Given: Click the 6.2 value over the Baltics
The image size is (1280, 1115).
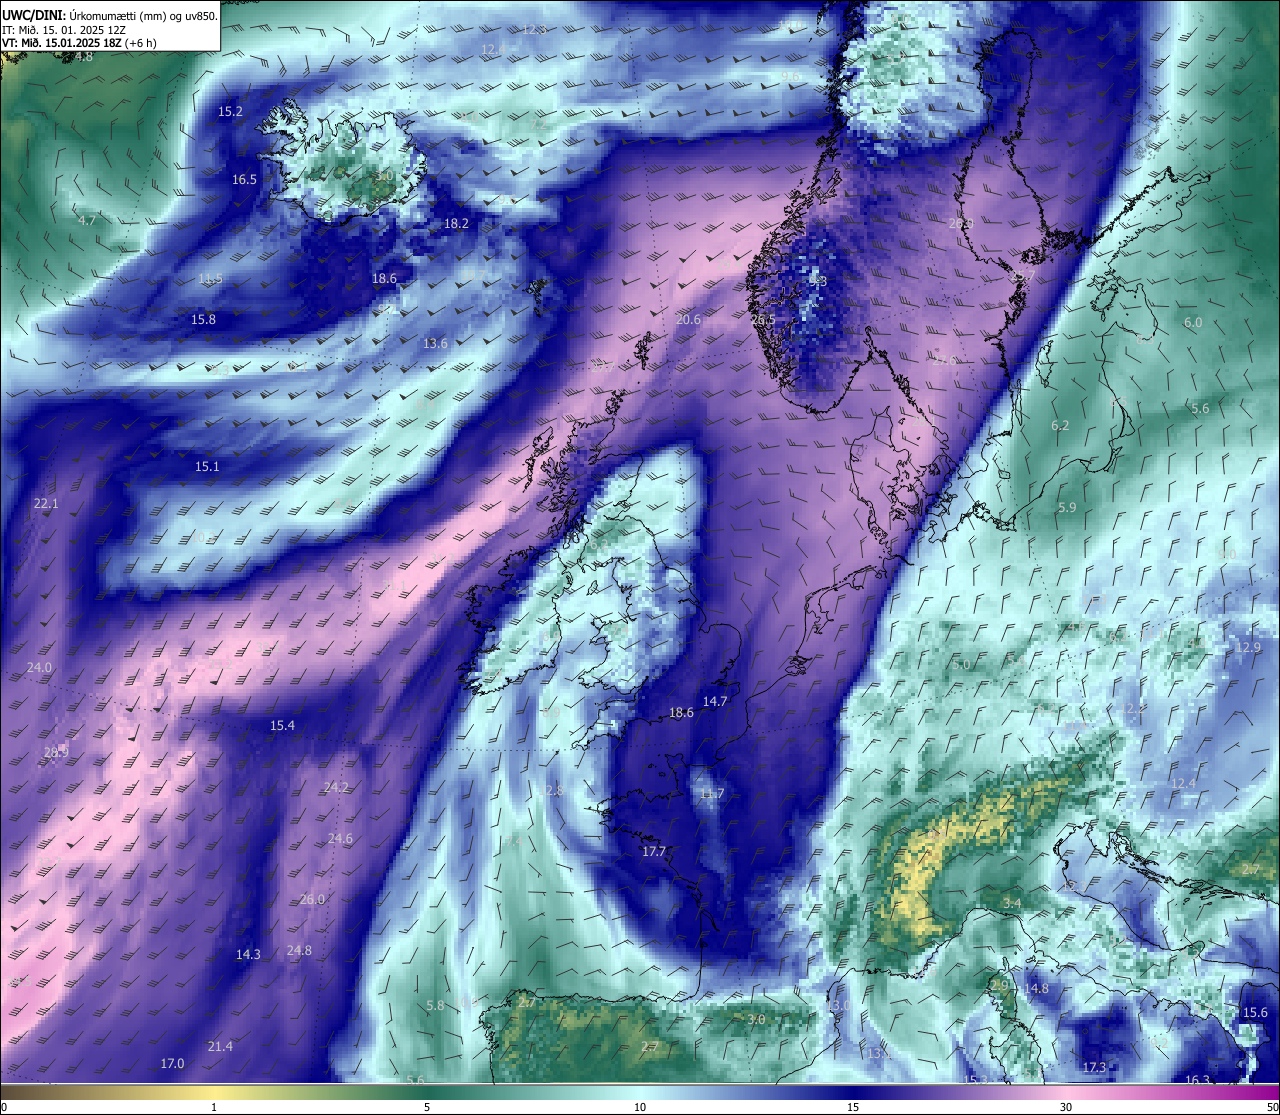Looking at the screenshot, I should pos(1060,426).
